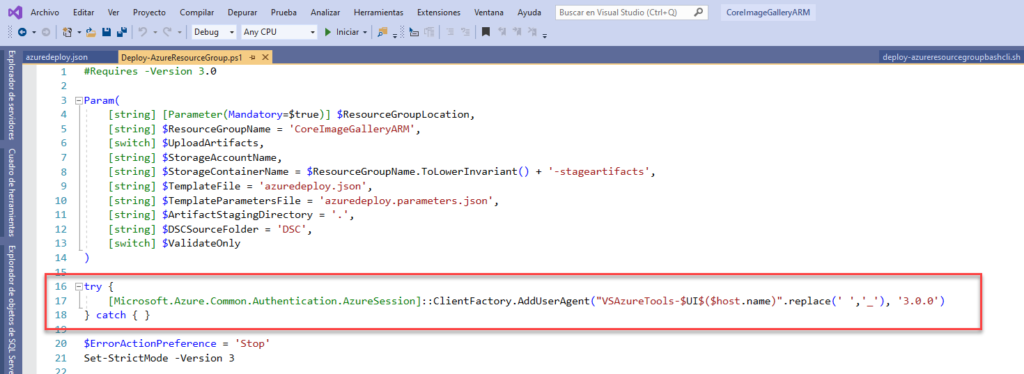1024x374 pixels.
Task: Click the search magnifier icon
Action: click(x=699, y=12)
